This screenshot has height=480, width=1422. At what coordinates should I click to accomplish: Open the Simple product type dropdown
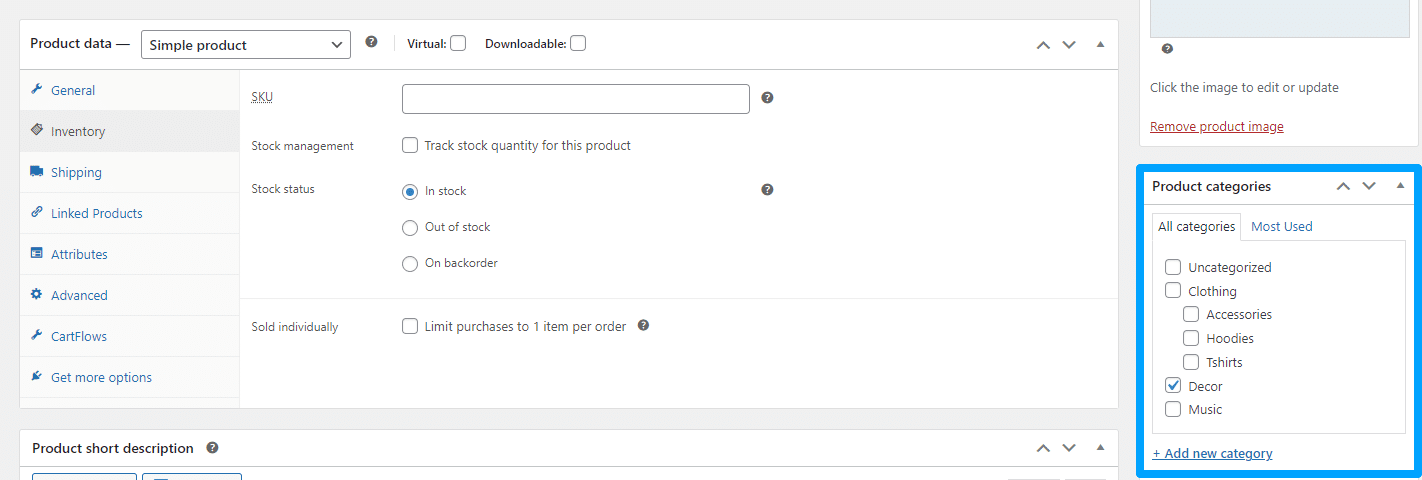246,45
